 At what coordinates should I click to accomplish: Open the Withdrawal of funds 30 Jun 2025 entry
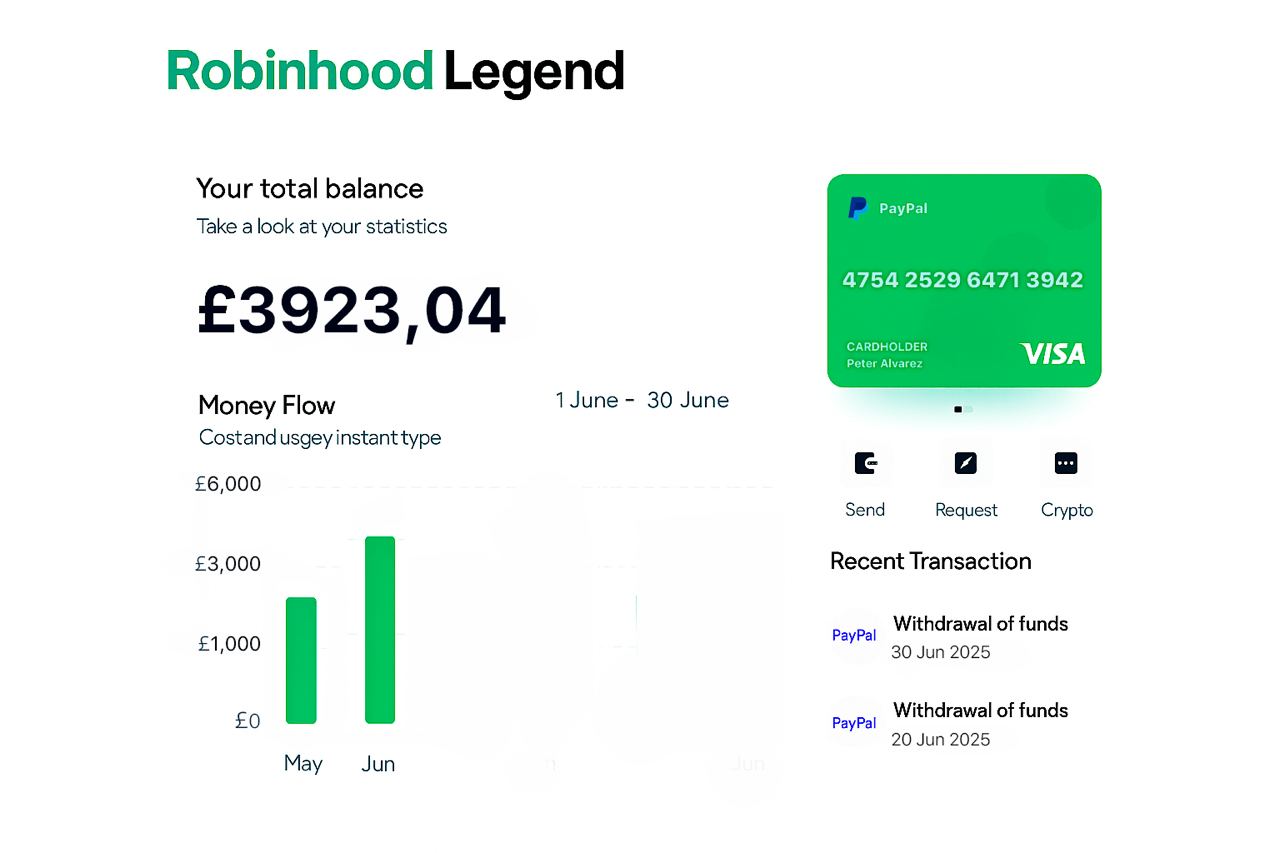pyautogui.click(x=980, y=637)
